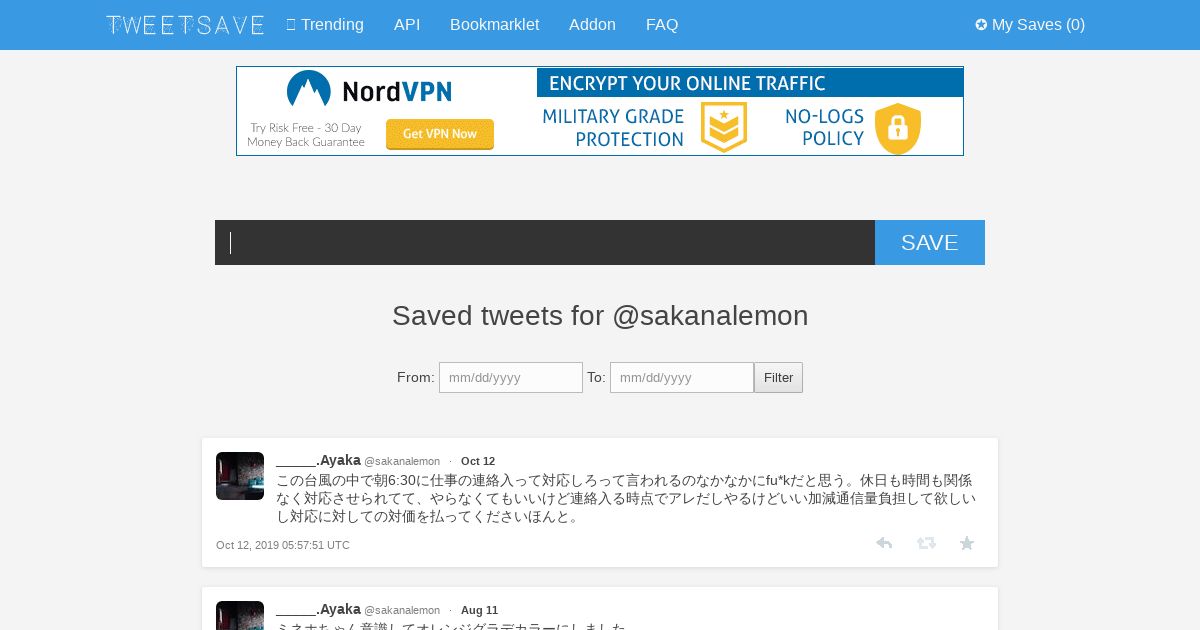Click the SAVE button
Screen dimensions: 1200x630
[930, 243]
